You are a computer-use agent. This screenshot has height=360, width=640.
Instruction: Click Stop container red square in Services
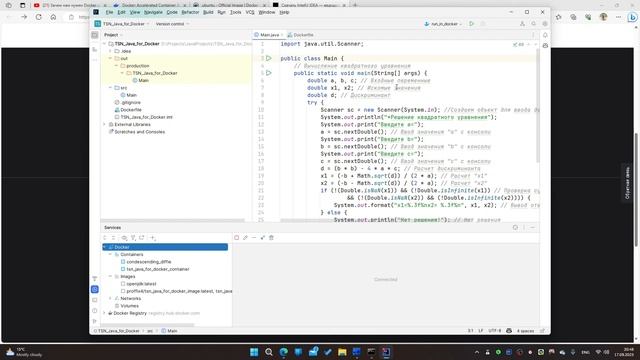pyautogui.click(x=237, y=238)
